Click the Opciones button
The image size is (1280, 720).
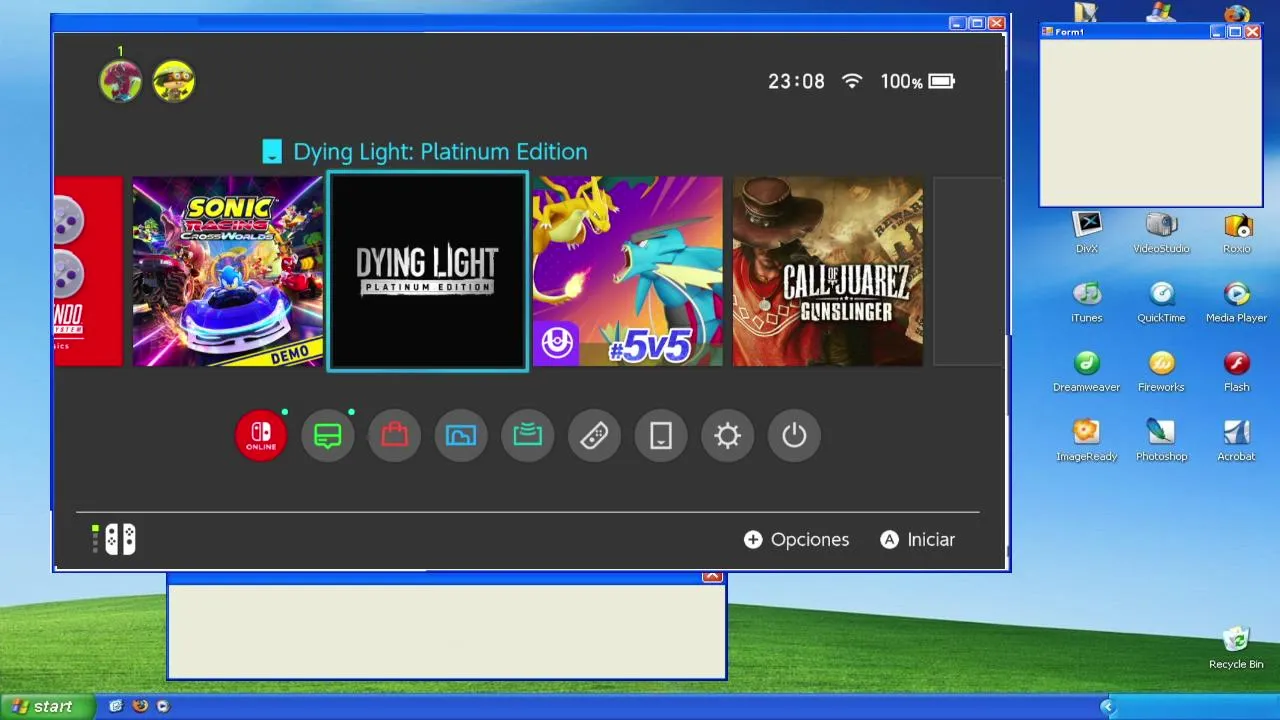796,539
